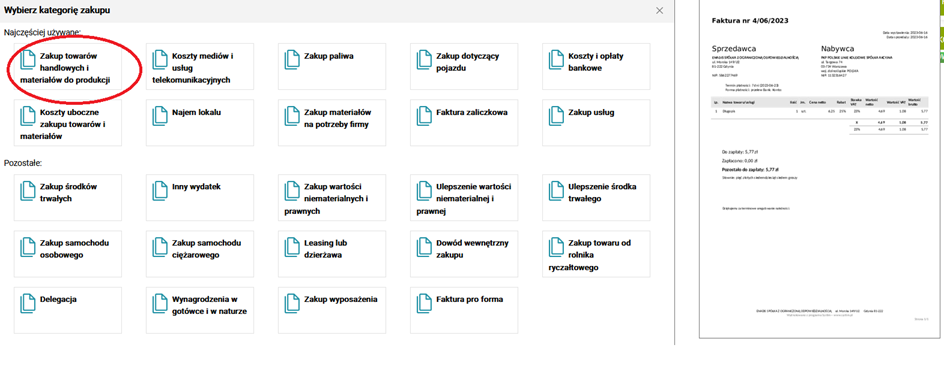Select Faktura pro forma category label
The width and height of the screenshot is (944, 384).
469,299
